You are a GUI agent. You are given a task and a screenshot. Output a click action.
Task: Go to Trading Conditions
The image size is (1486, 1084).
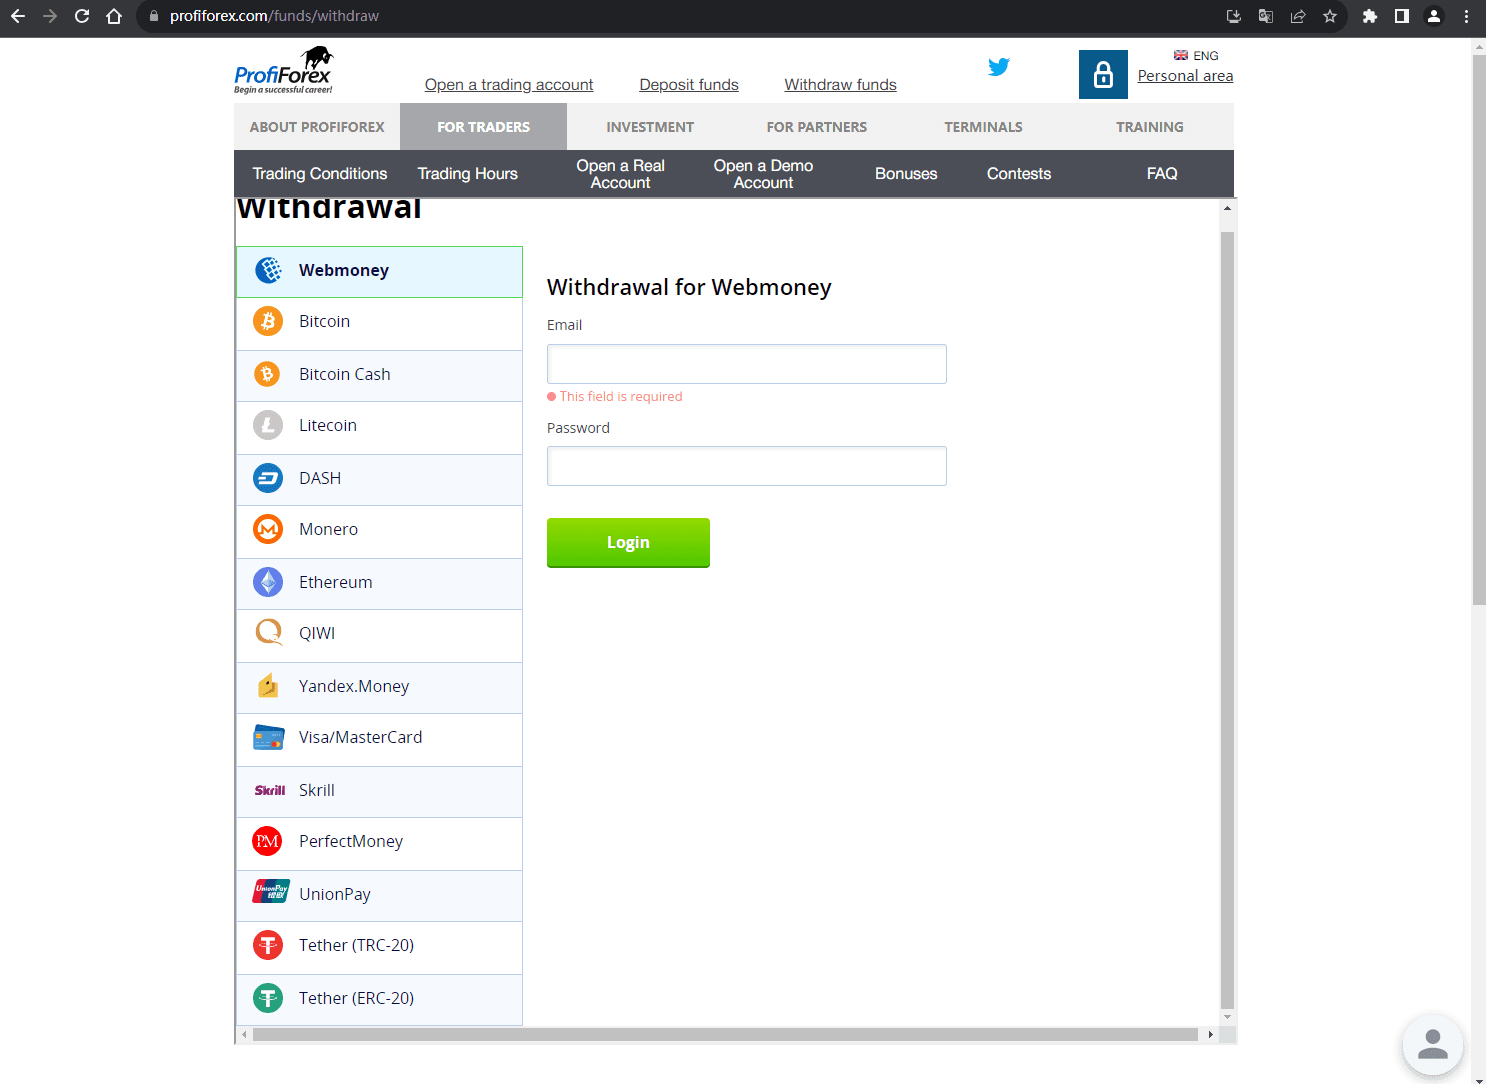click(320, 174)
